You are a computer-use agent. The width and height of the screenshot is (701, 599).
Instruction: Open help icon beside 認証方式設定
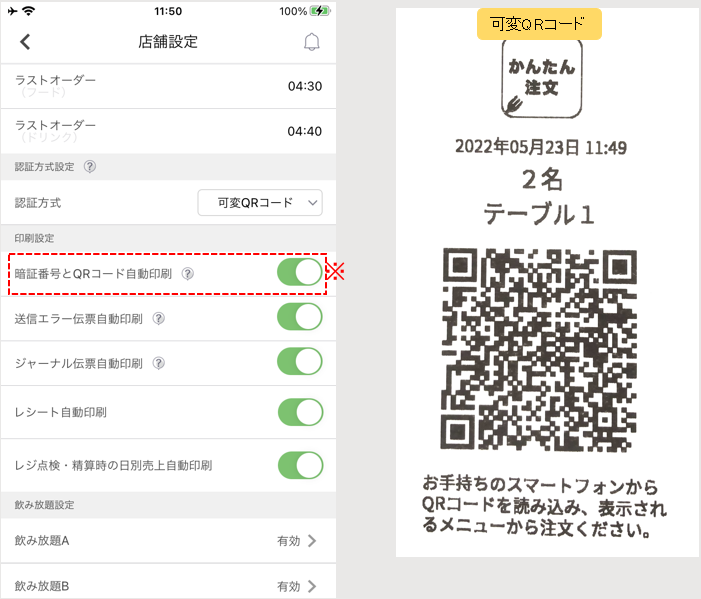91,167
